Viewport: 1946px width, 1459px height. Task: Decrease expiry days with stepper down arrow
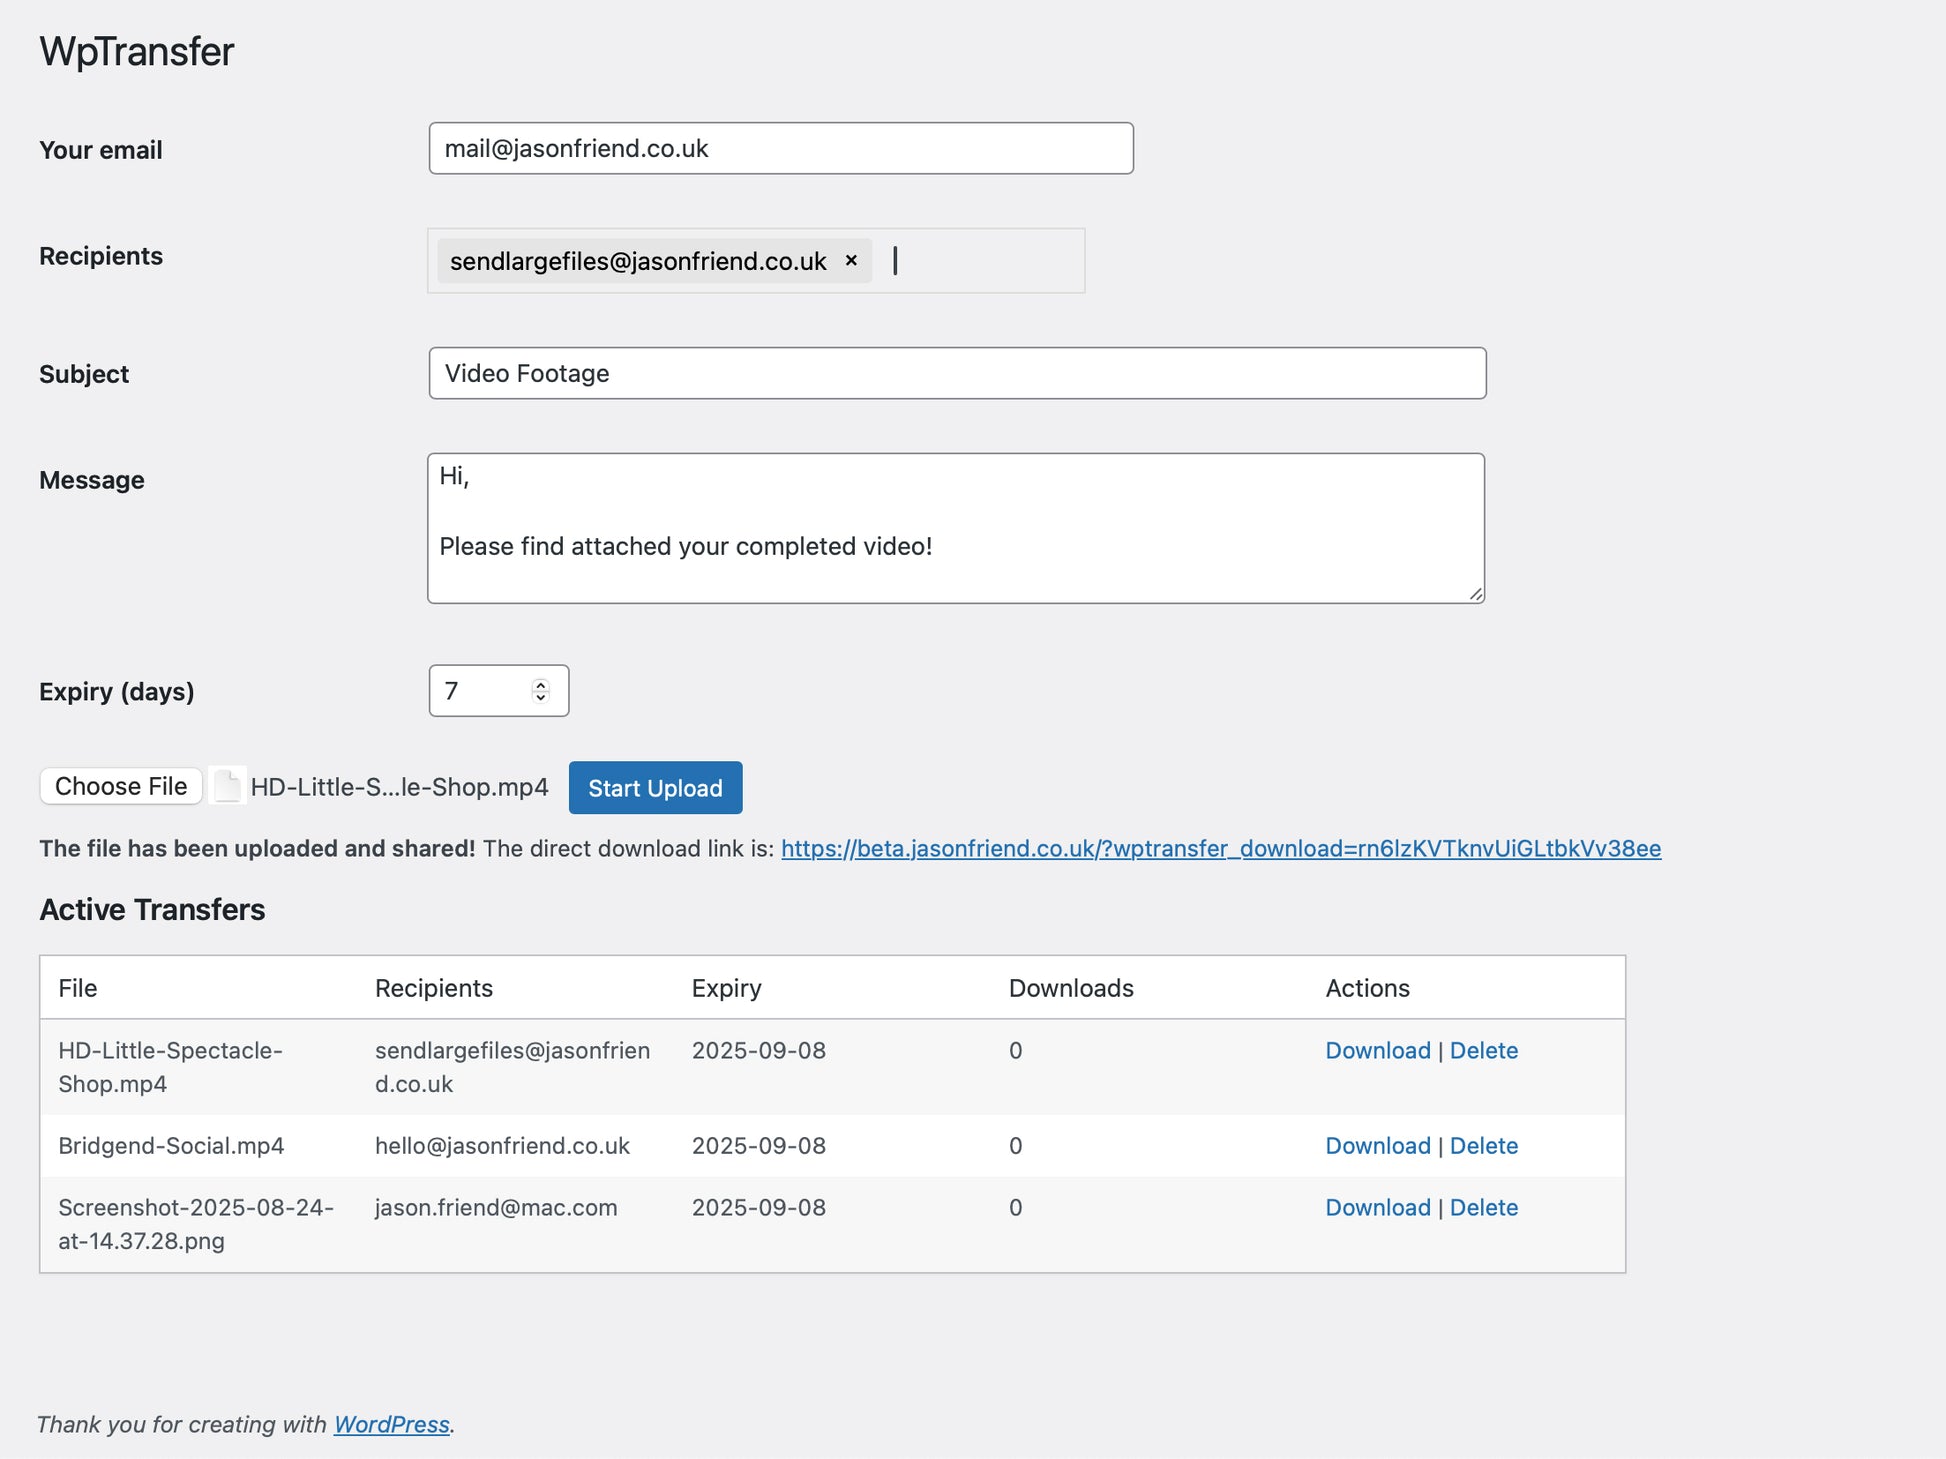tap(541, 697)
